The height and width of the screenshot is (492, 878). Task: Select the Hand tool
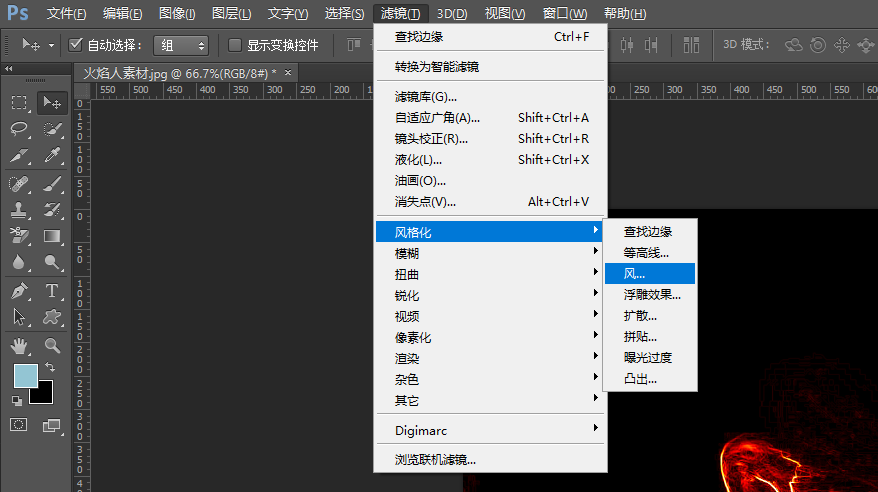pyautogui.click(x=19, y=346)
